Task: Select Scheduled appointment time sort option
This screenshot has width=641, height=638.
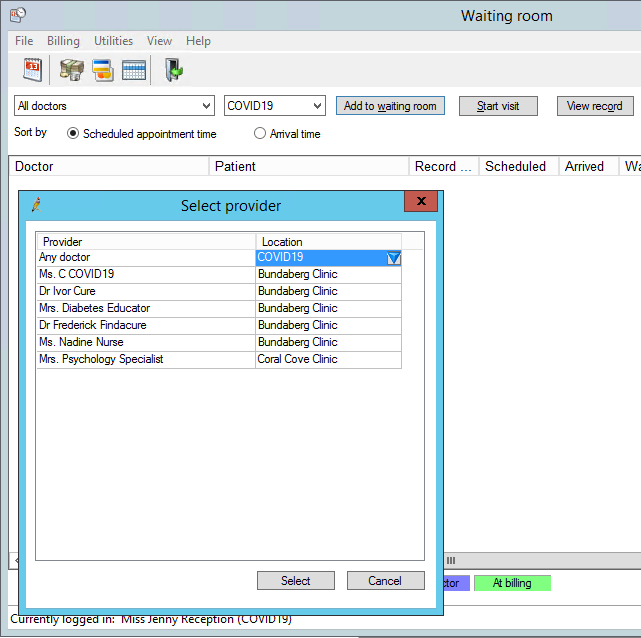Action: 73,134
